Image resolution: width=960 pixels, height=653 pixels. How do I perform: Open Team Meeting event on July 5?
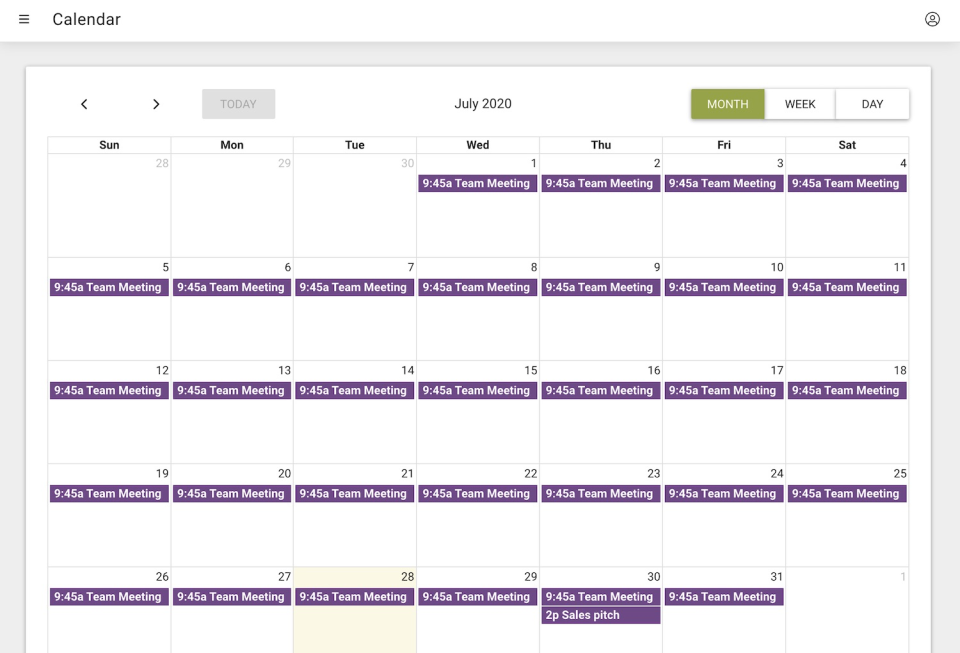point(109,288)
